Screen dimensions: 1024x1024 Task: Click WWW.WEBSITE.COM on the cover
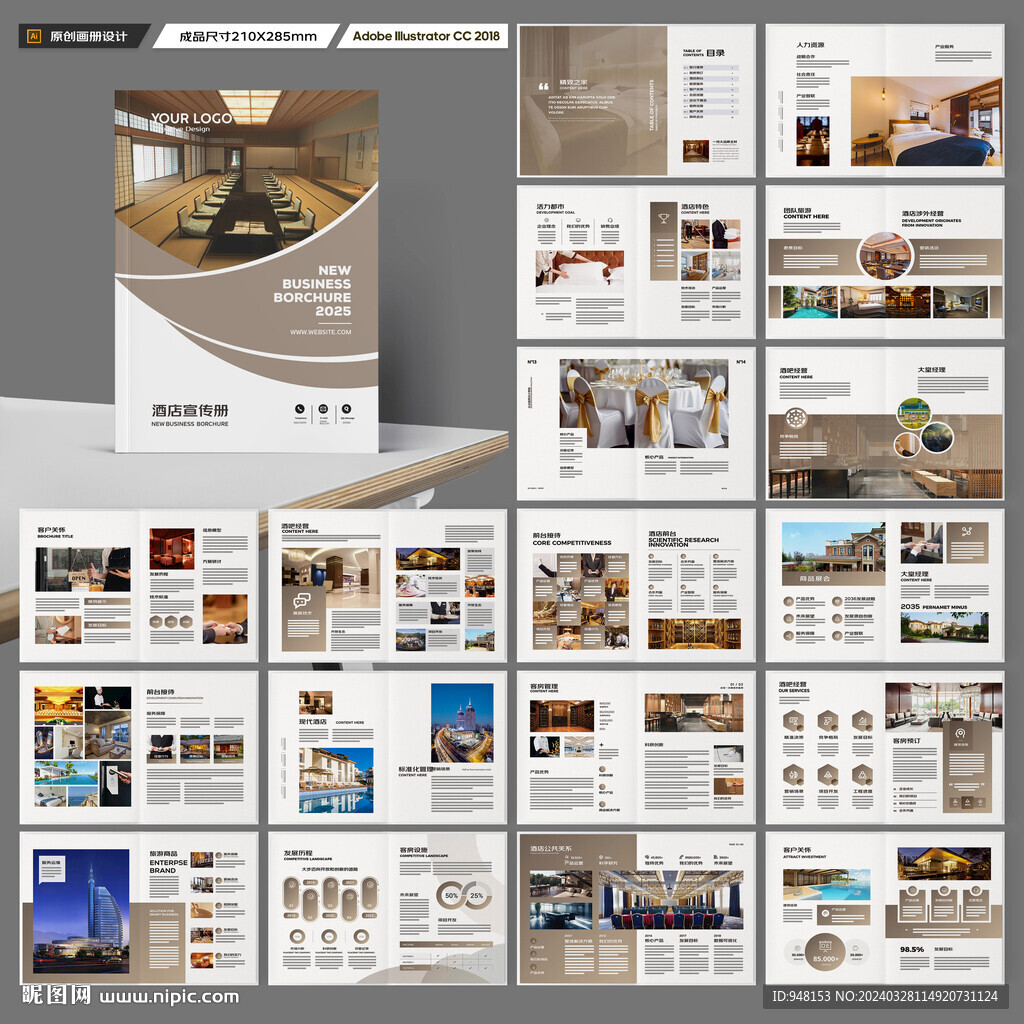point(321,332)
